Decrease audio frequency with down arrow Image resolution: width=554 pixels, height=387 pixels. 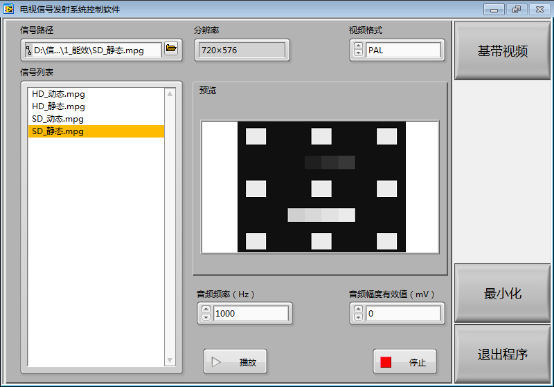206,317
